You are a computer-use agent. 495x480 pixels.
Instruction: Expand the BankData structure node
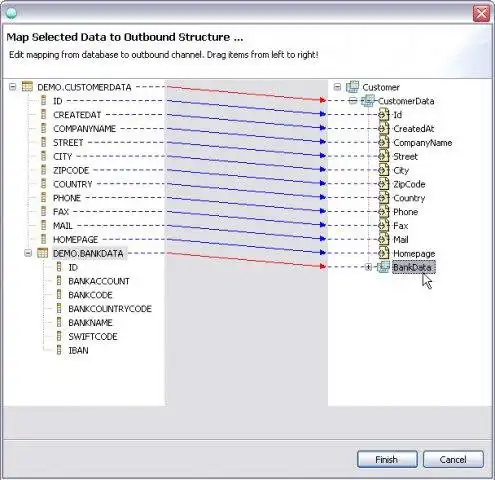click(368, 267)
